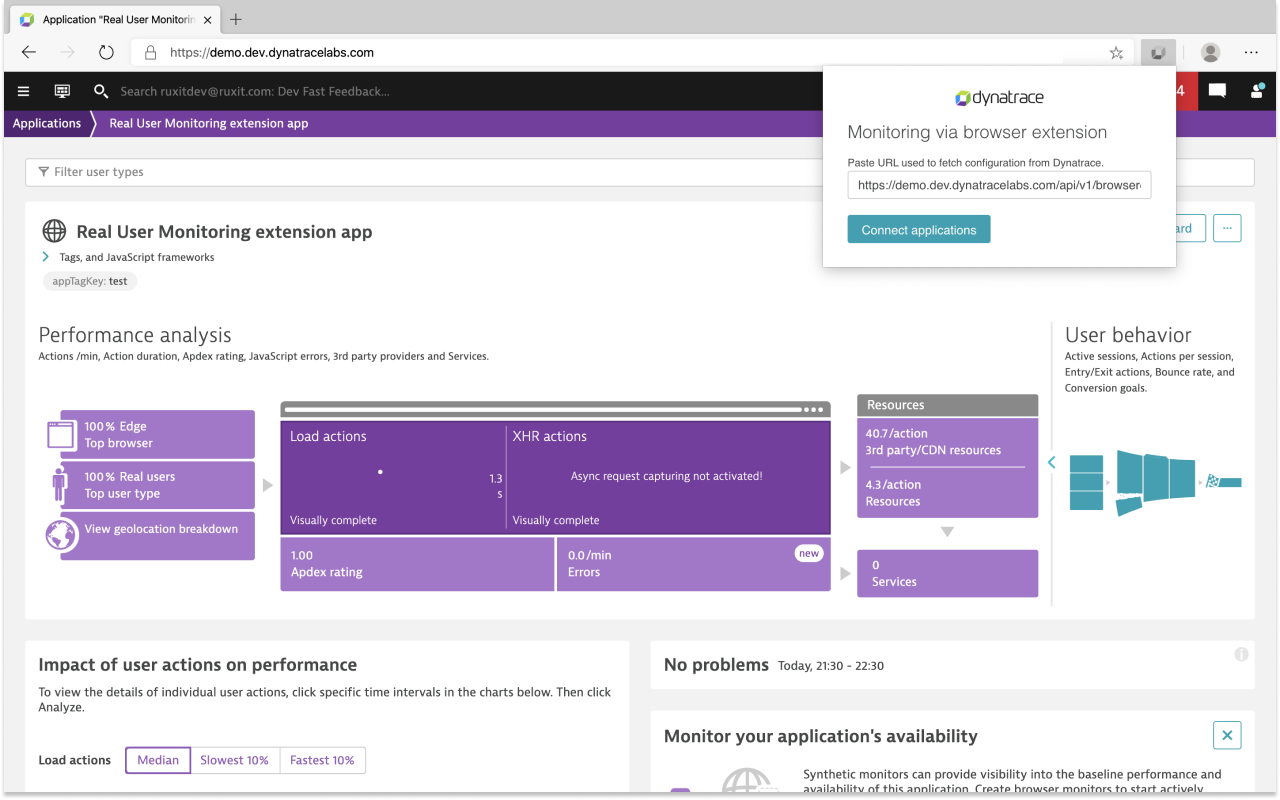
Task: Expand Tags and JavaScript frameworks section
Action: pos(45,257)
